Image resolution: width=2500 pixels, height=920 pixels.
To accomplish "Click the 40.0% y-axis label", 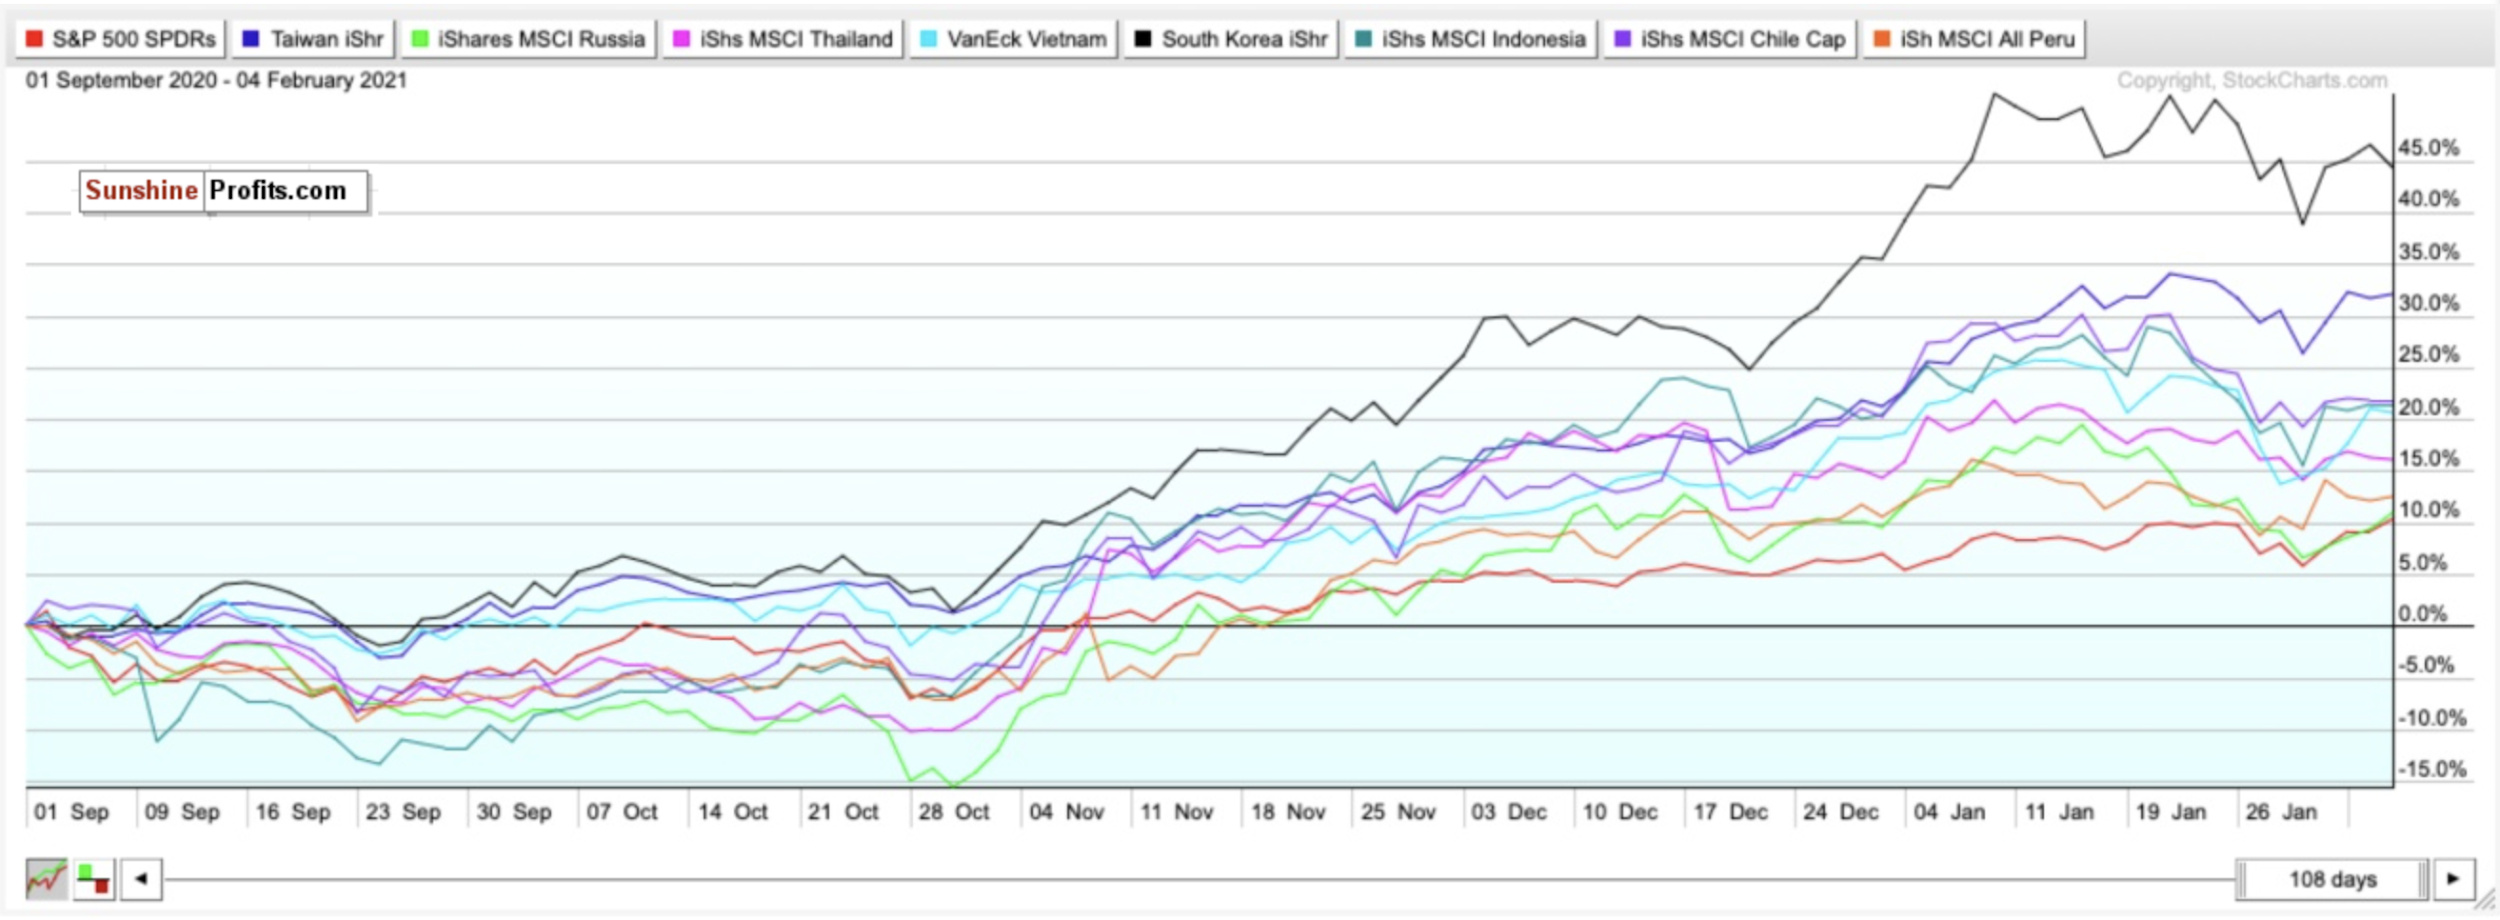I will pyautogui.click(x=2429, y=199).
